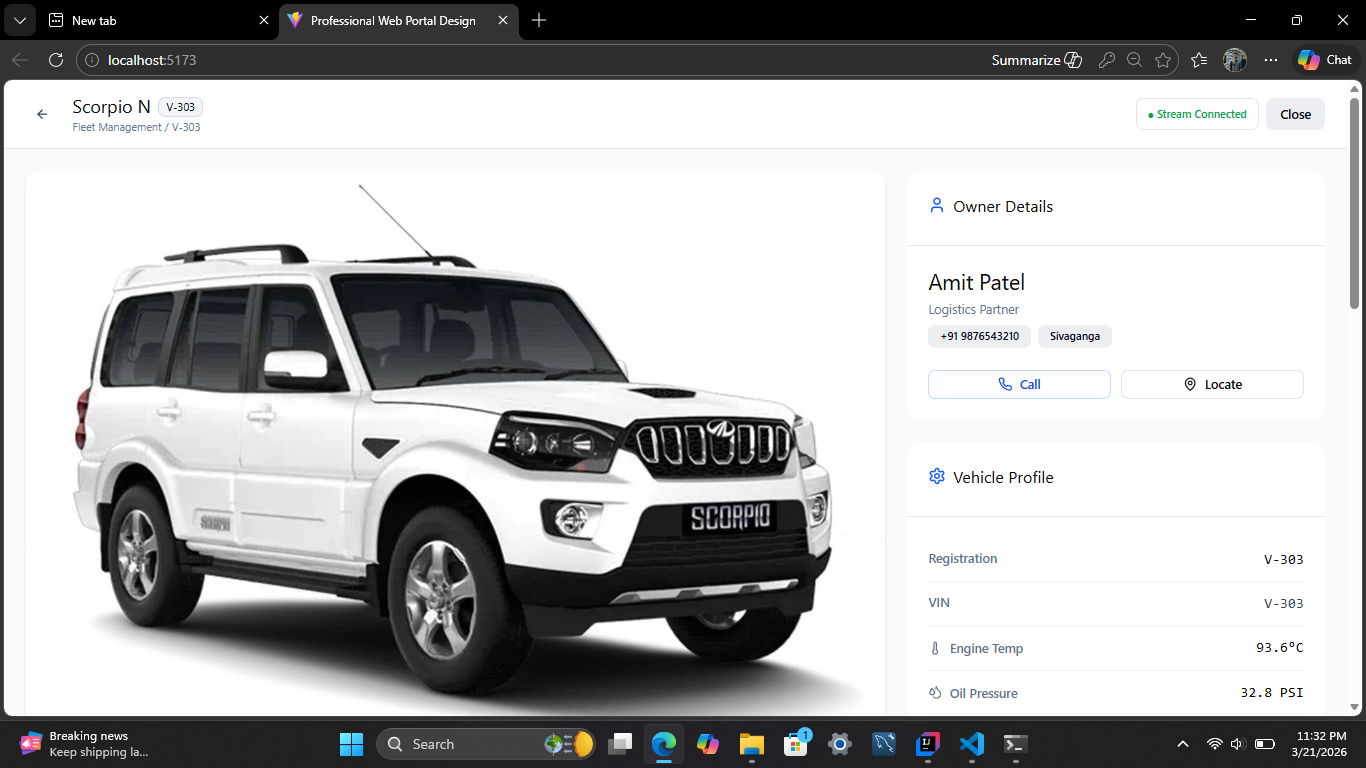
Task: Click the VIN row value V-303
Action: pyautogui.click(x=1284, y=603)
